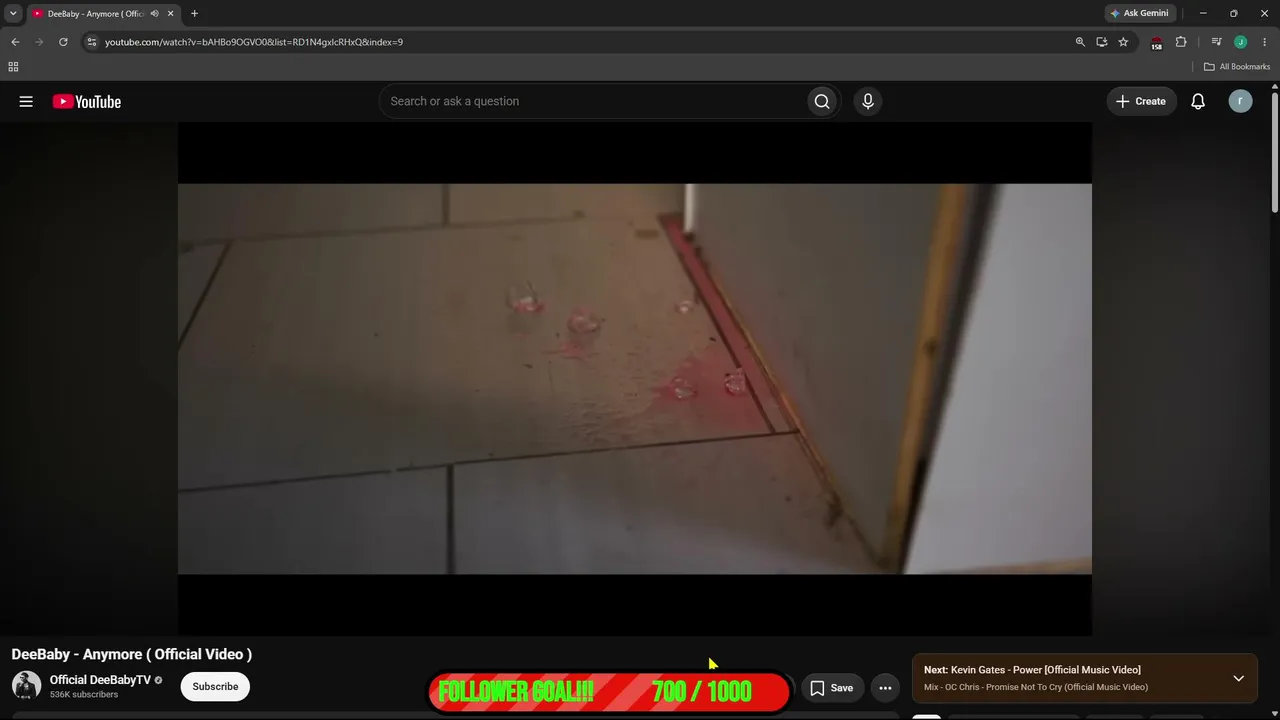Expand the Next up playlist panel
Viewport: 1280px width, 720px height.
coord(1238,678)
